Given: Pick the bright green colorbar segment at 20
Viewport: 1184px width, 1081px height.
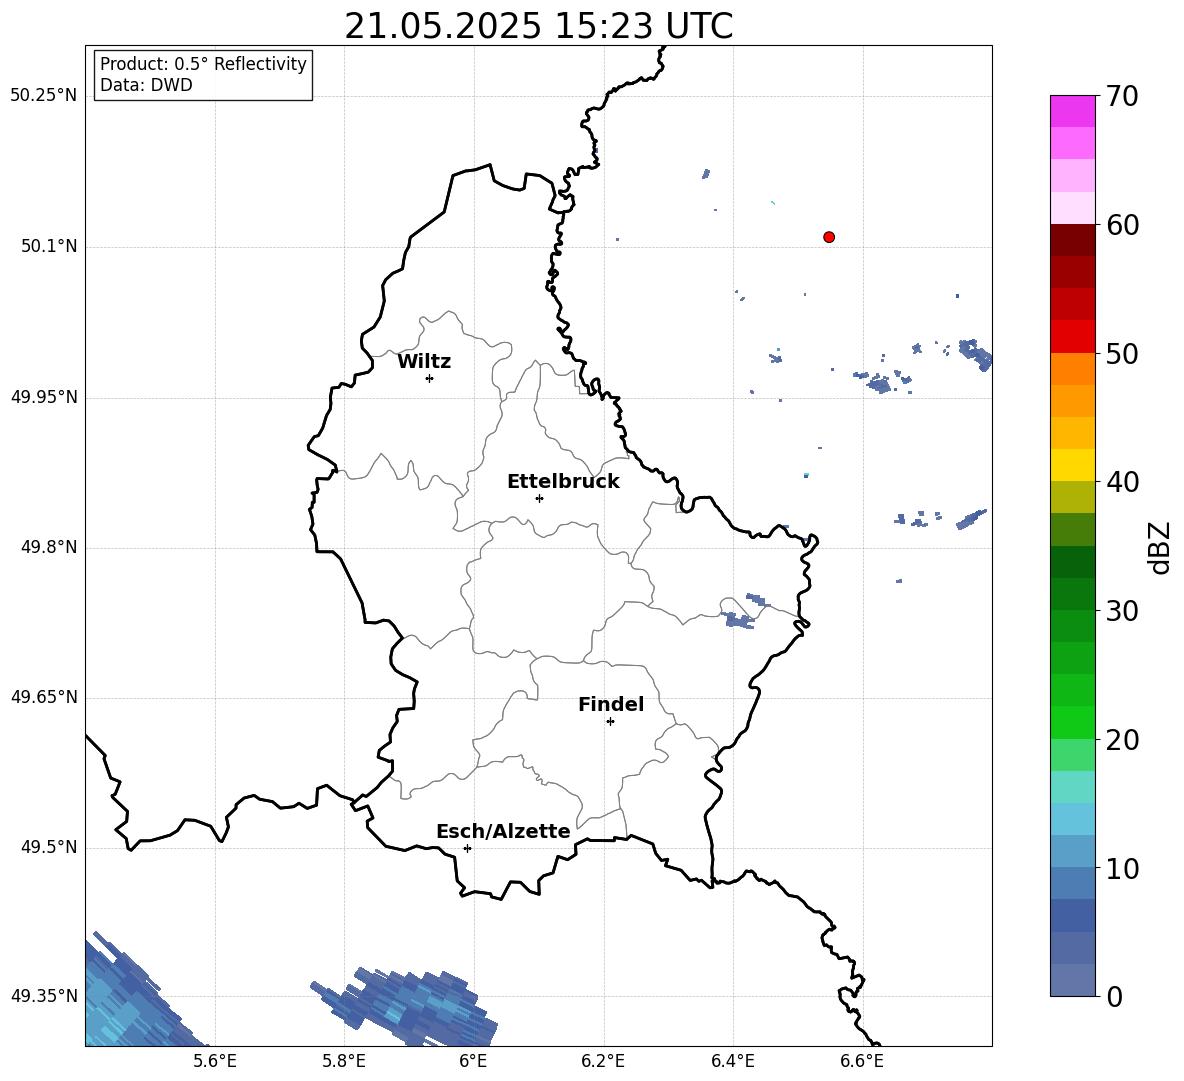Looking at the screenshot, I should (x=1072, y=723).
